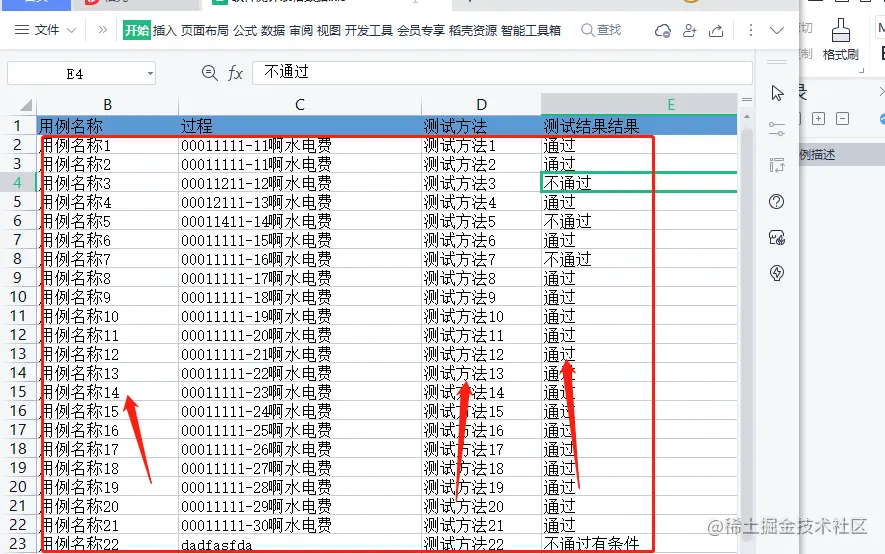Select cell 用例名称10
885x554 pixels.
tap(108, 316)
